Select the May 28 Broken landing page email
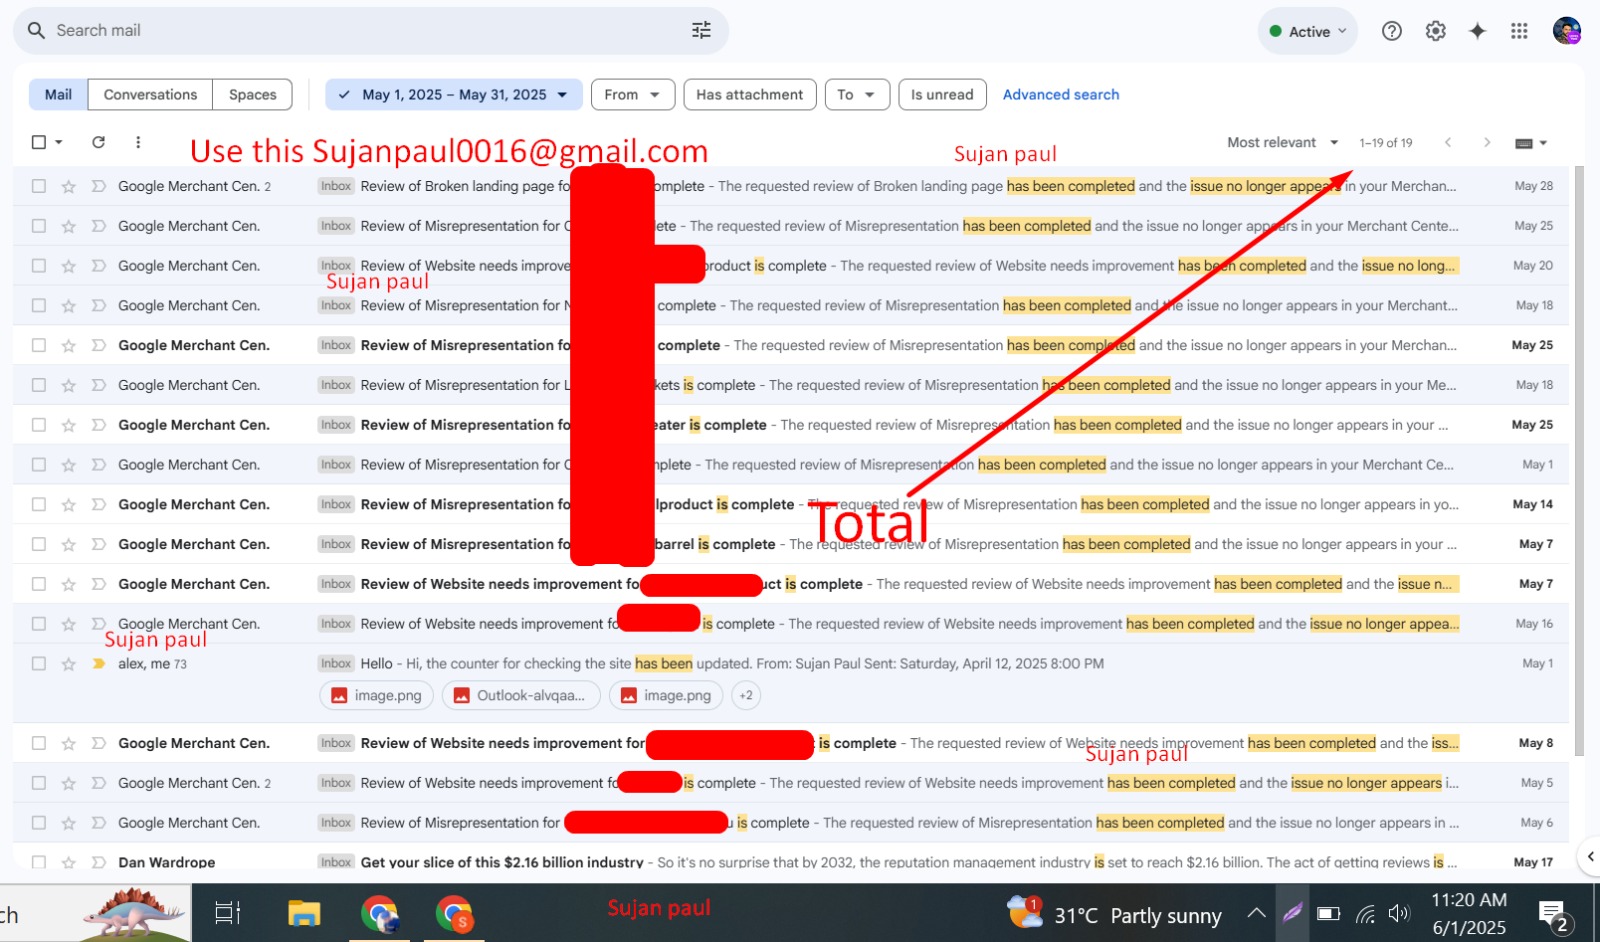 point(39,186)
